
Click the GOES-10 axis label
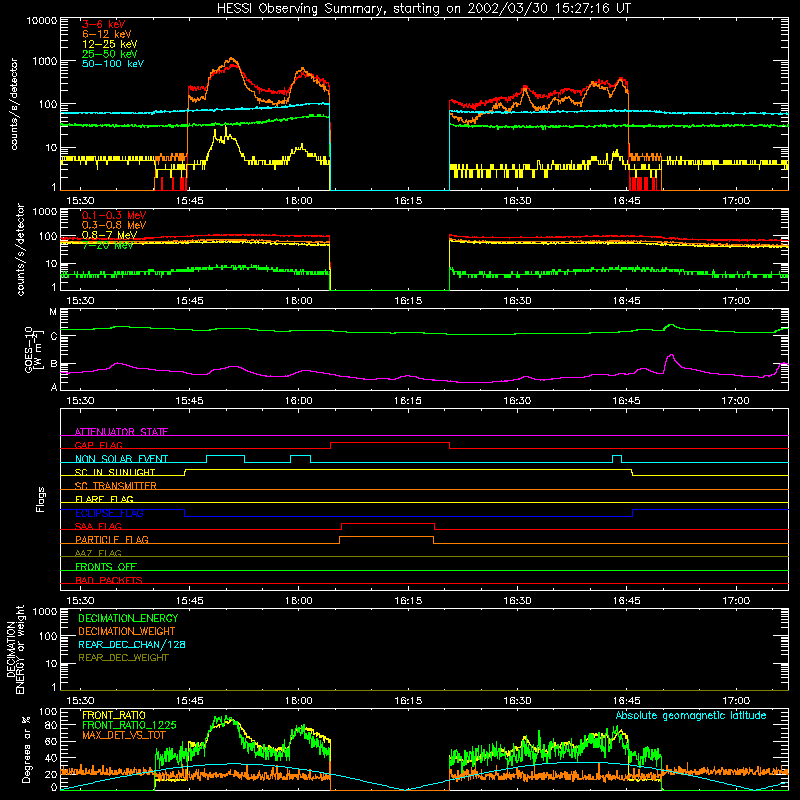[30, 349]
